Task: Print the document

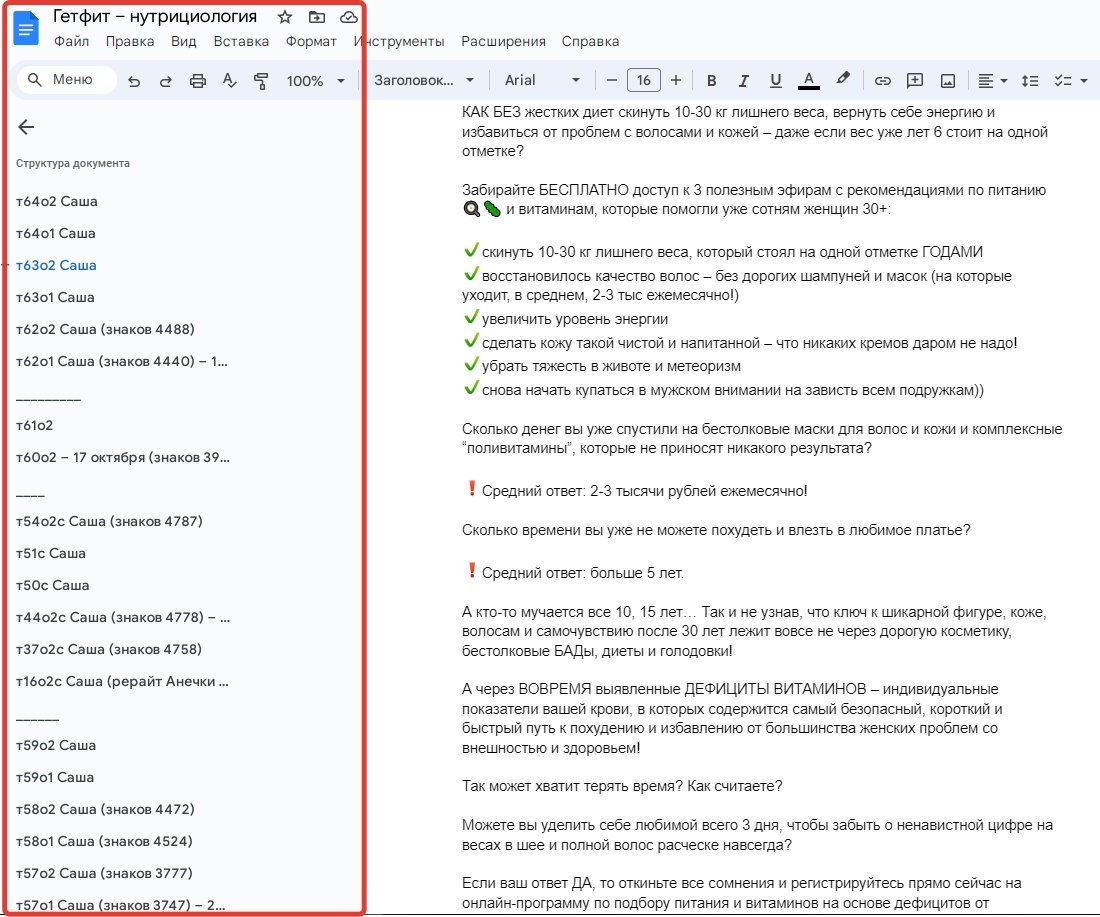Action: (x=198, y=81)
